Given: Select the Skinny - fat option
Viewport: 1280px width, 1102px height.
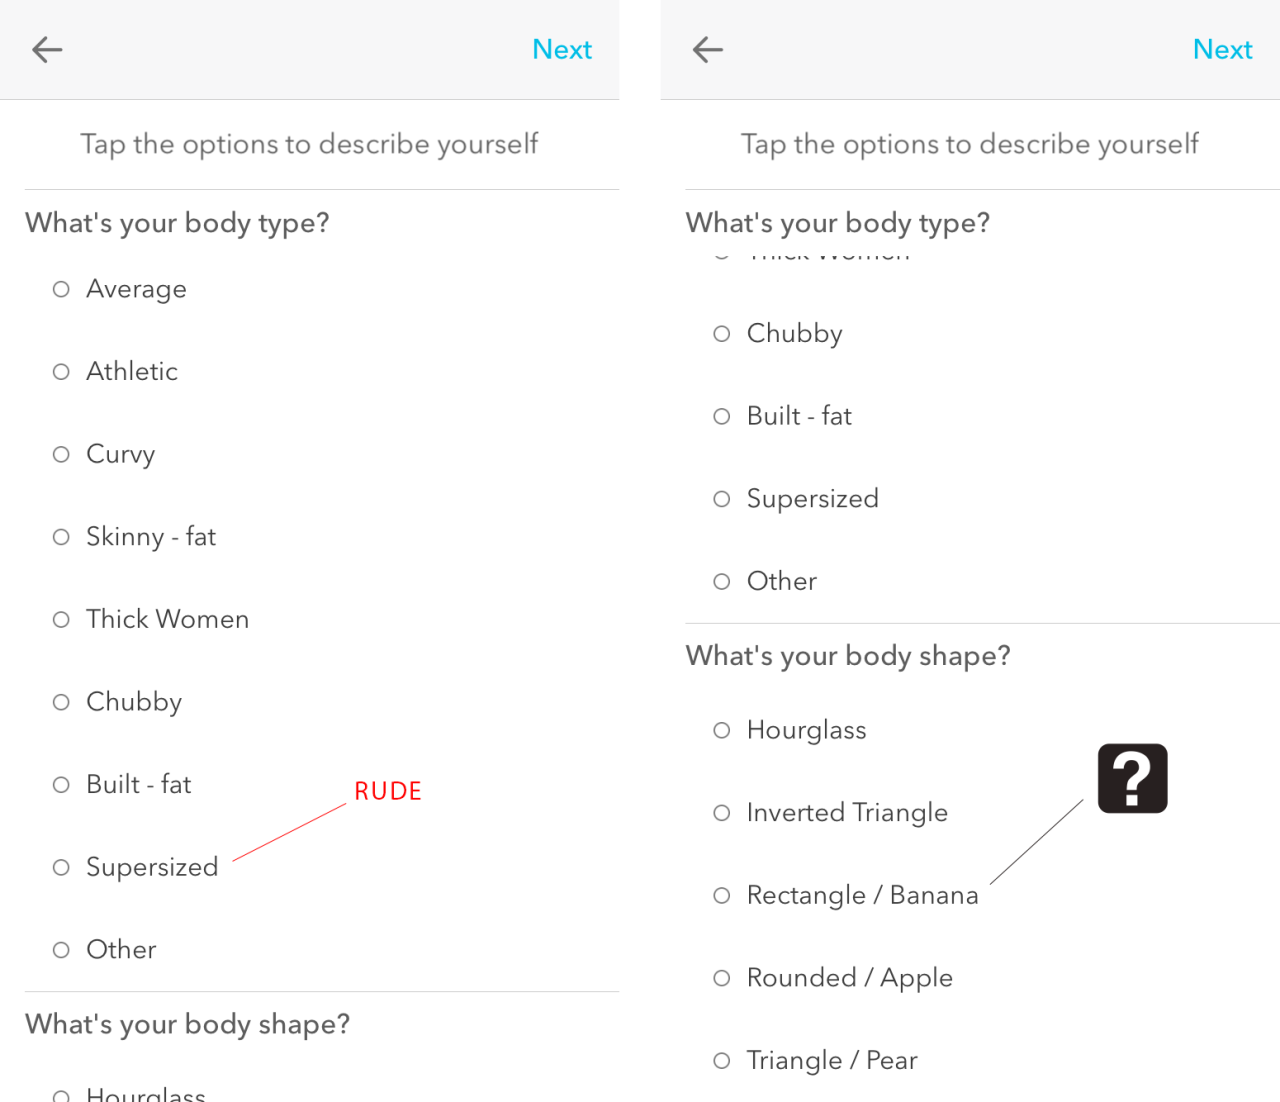Looking at the screenshot, I should [62, 537].
